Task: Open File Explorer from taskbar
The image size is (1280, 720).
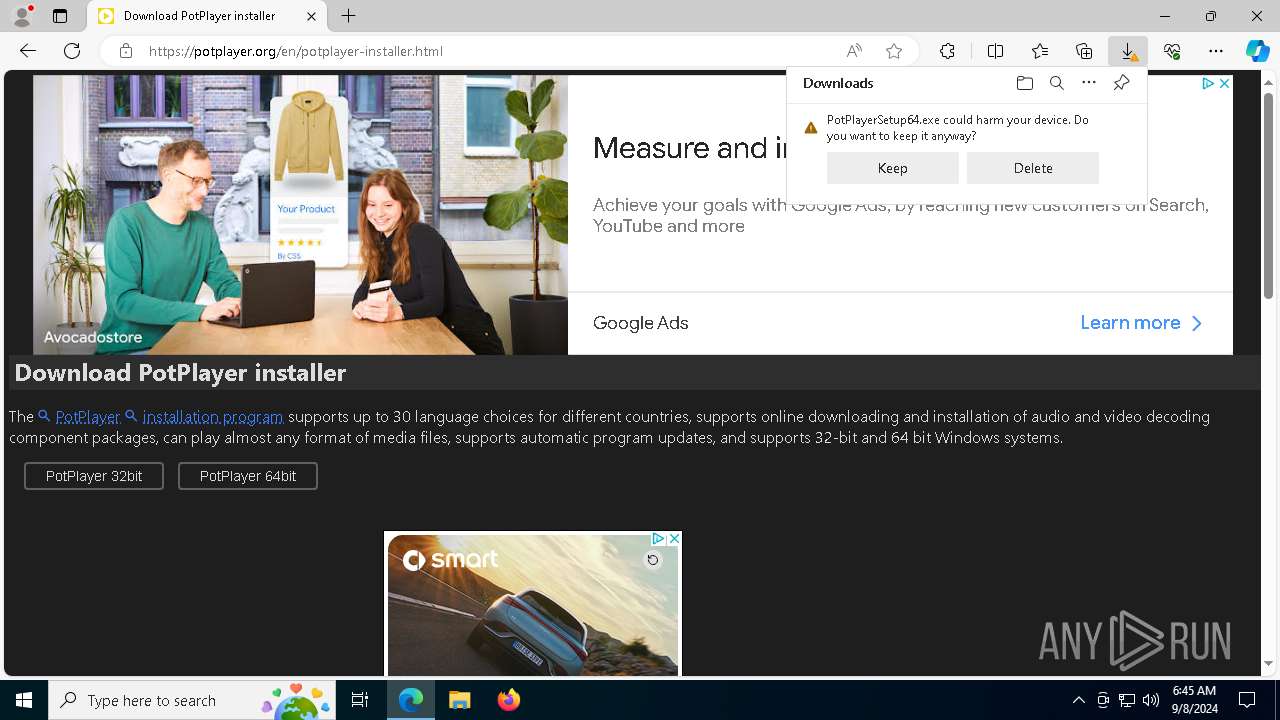Action: pos(459,700)
